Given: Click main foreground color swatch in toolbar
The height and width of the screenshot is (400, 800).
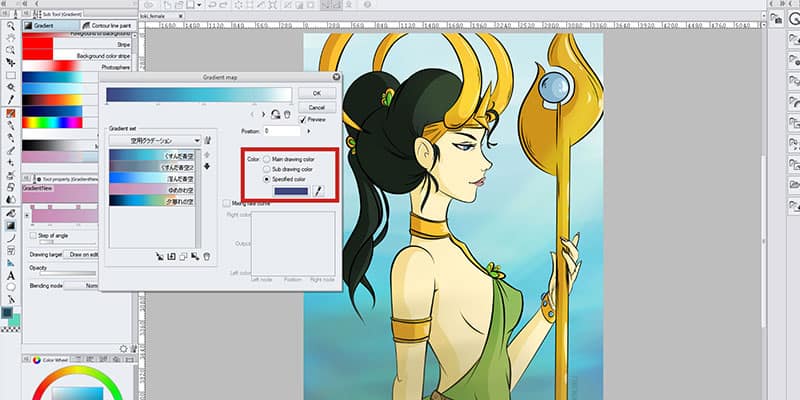Looking at the screenshot, I should [x=7, y=312].
